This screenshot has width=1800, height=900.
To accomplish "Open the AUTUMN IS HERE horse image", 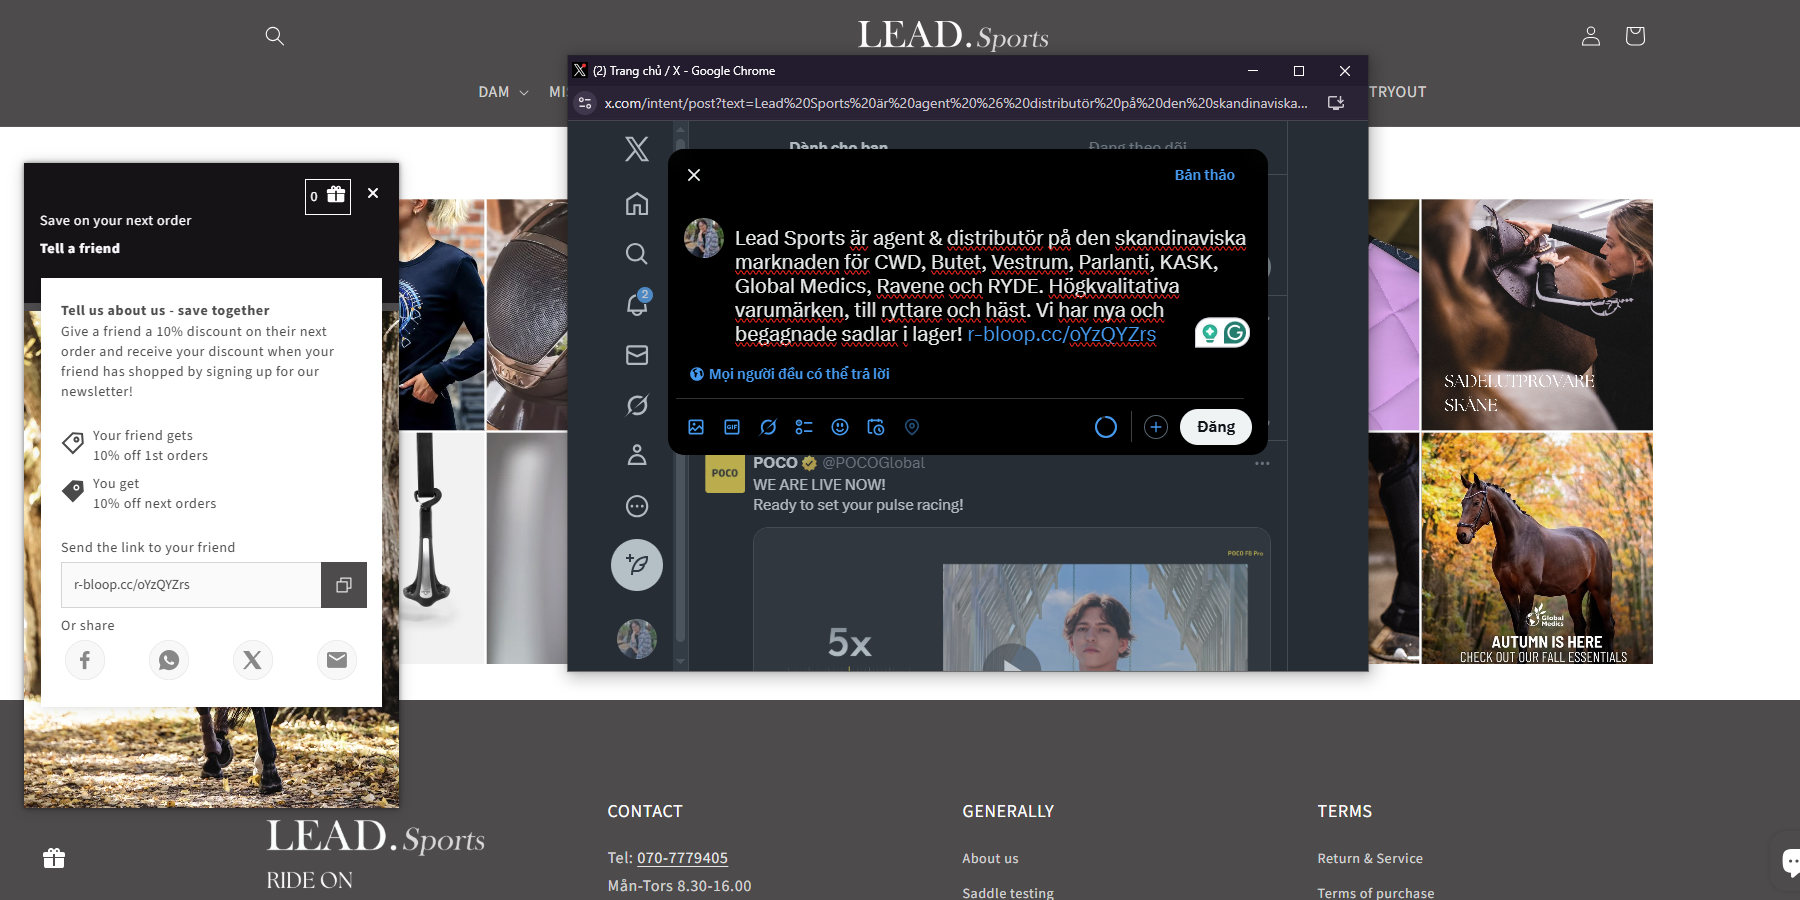I will point(1536,548).
